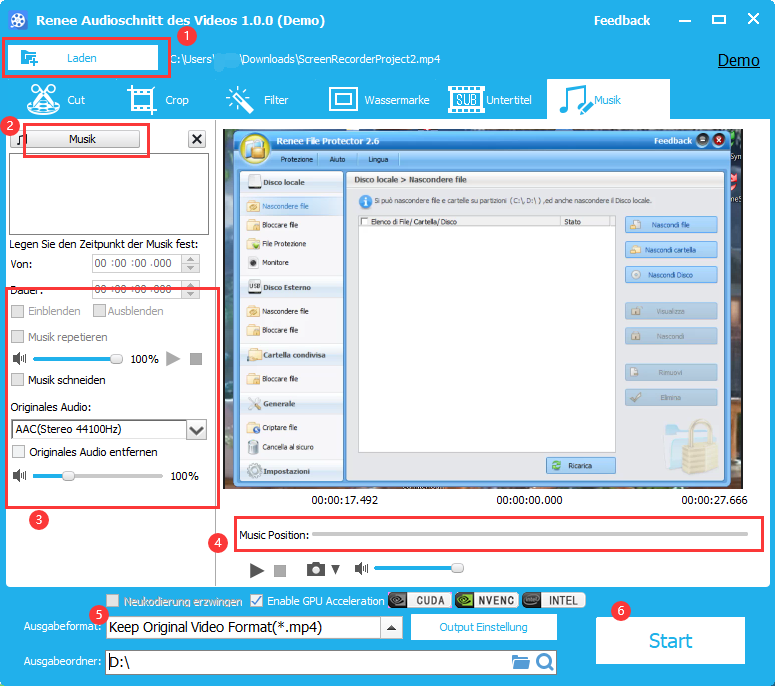This screenshot has width=775, height=686.
Task: Play the video preview
Action: [x=257, y=570]
